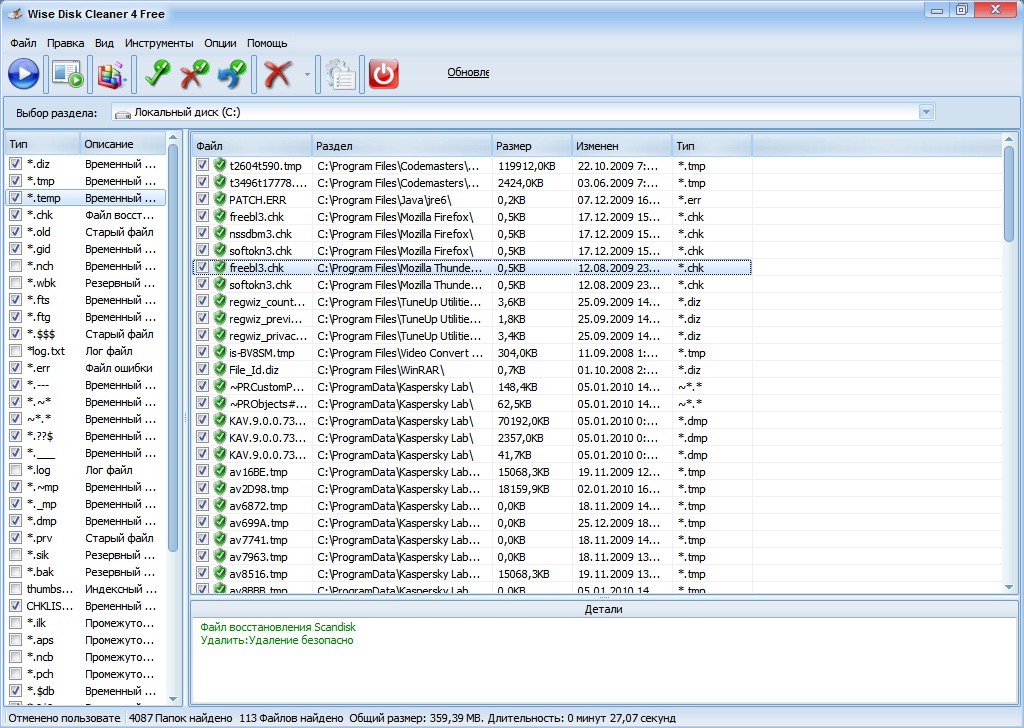Open the gear with checklist settings icon
This screenshot has width=1024, height=728.
click(x=340, y=74)
